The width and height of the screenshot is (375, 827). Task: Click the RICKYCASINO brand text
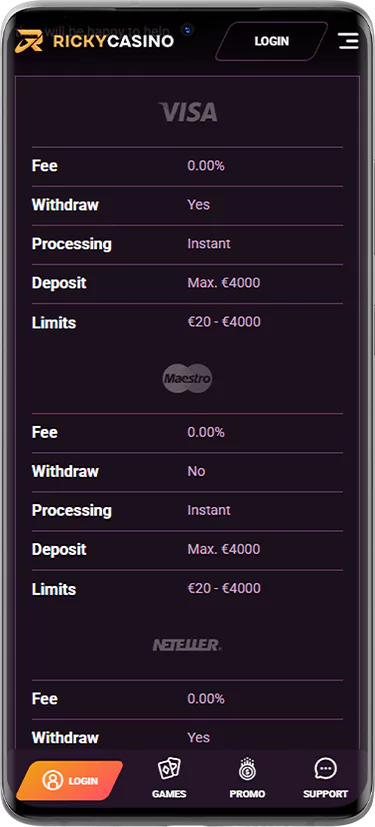tap(113, 41)
